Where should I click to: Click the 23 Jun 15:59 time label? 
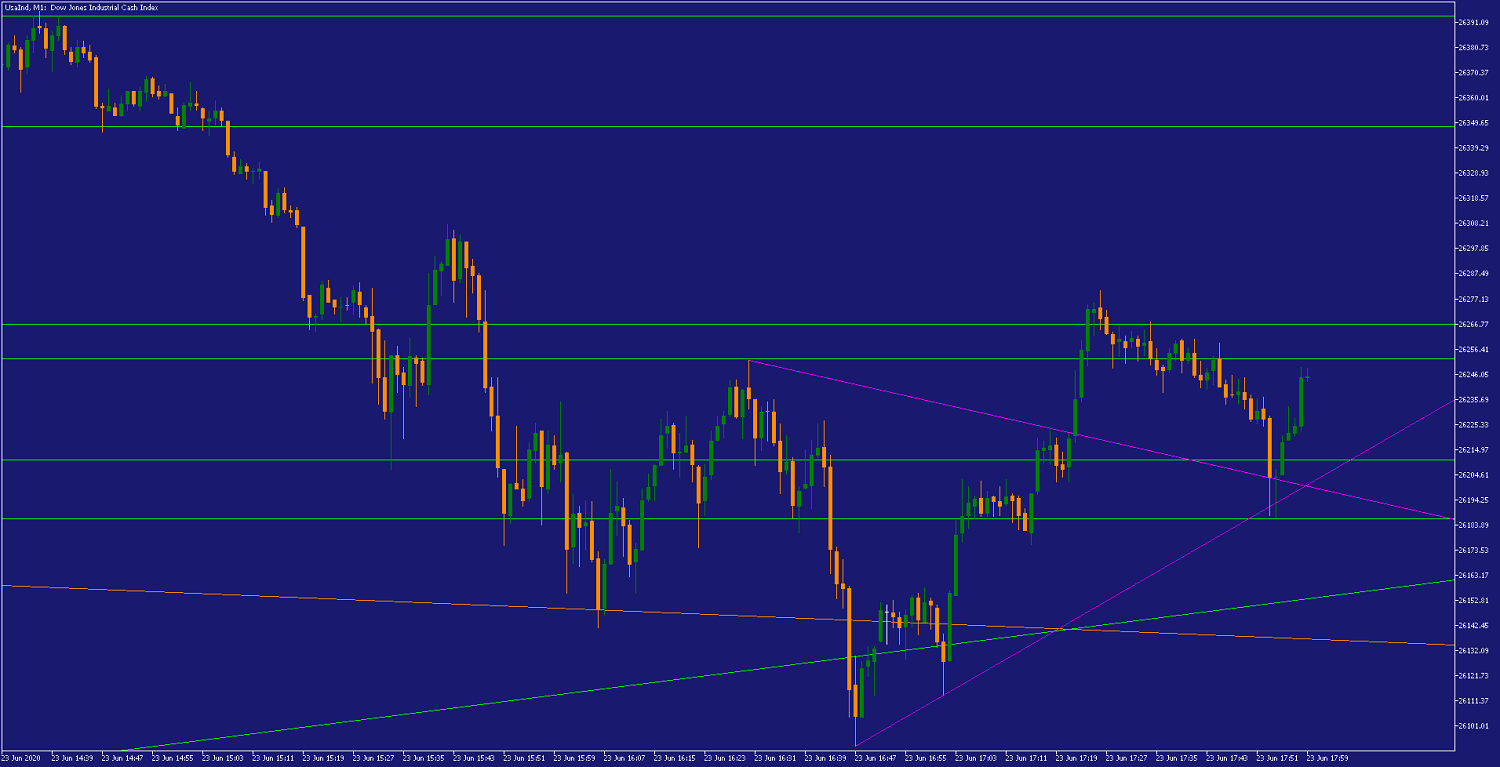tap(572, 758)
